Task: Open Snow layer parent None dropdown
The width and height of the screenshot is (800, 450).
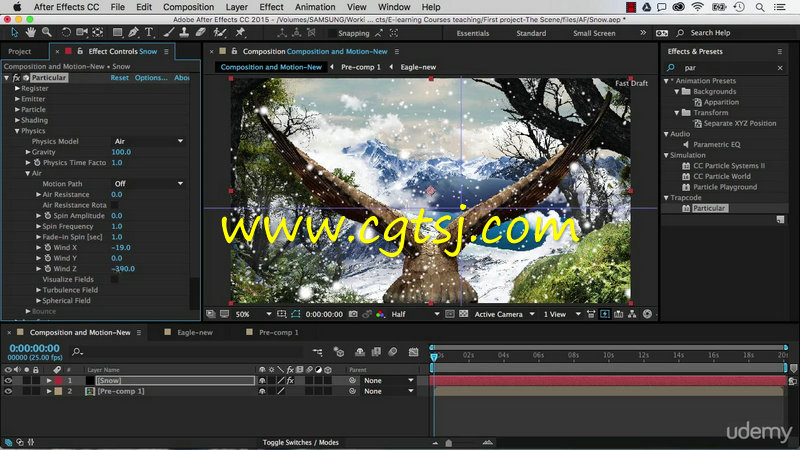Action: click(x=388, y=381)
